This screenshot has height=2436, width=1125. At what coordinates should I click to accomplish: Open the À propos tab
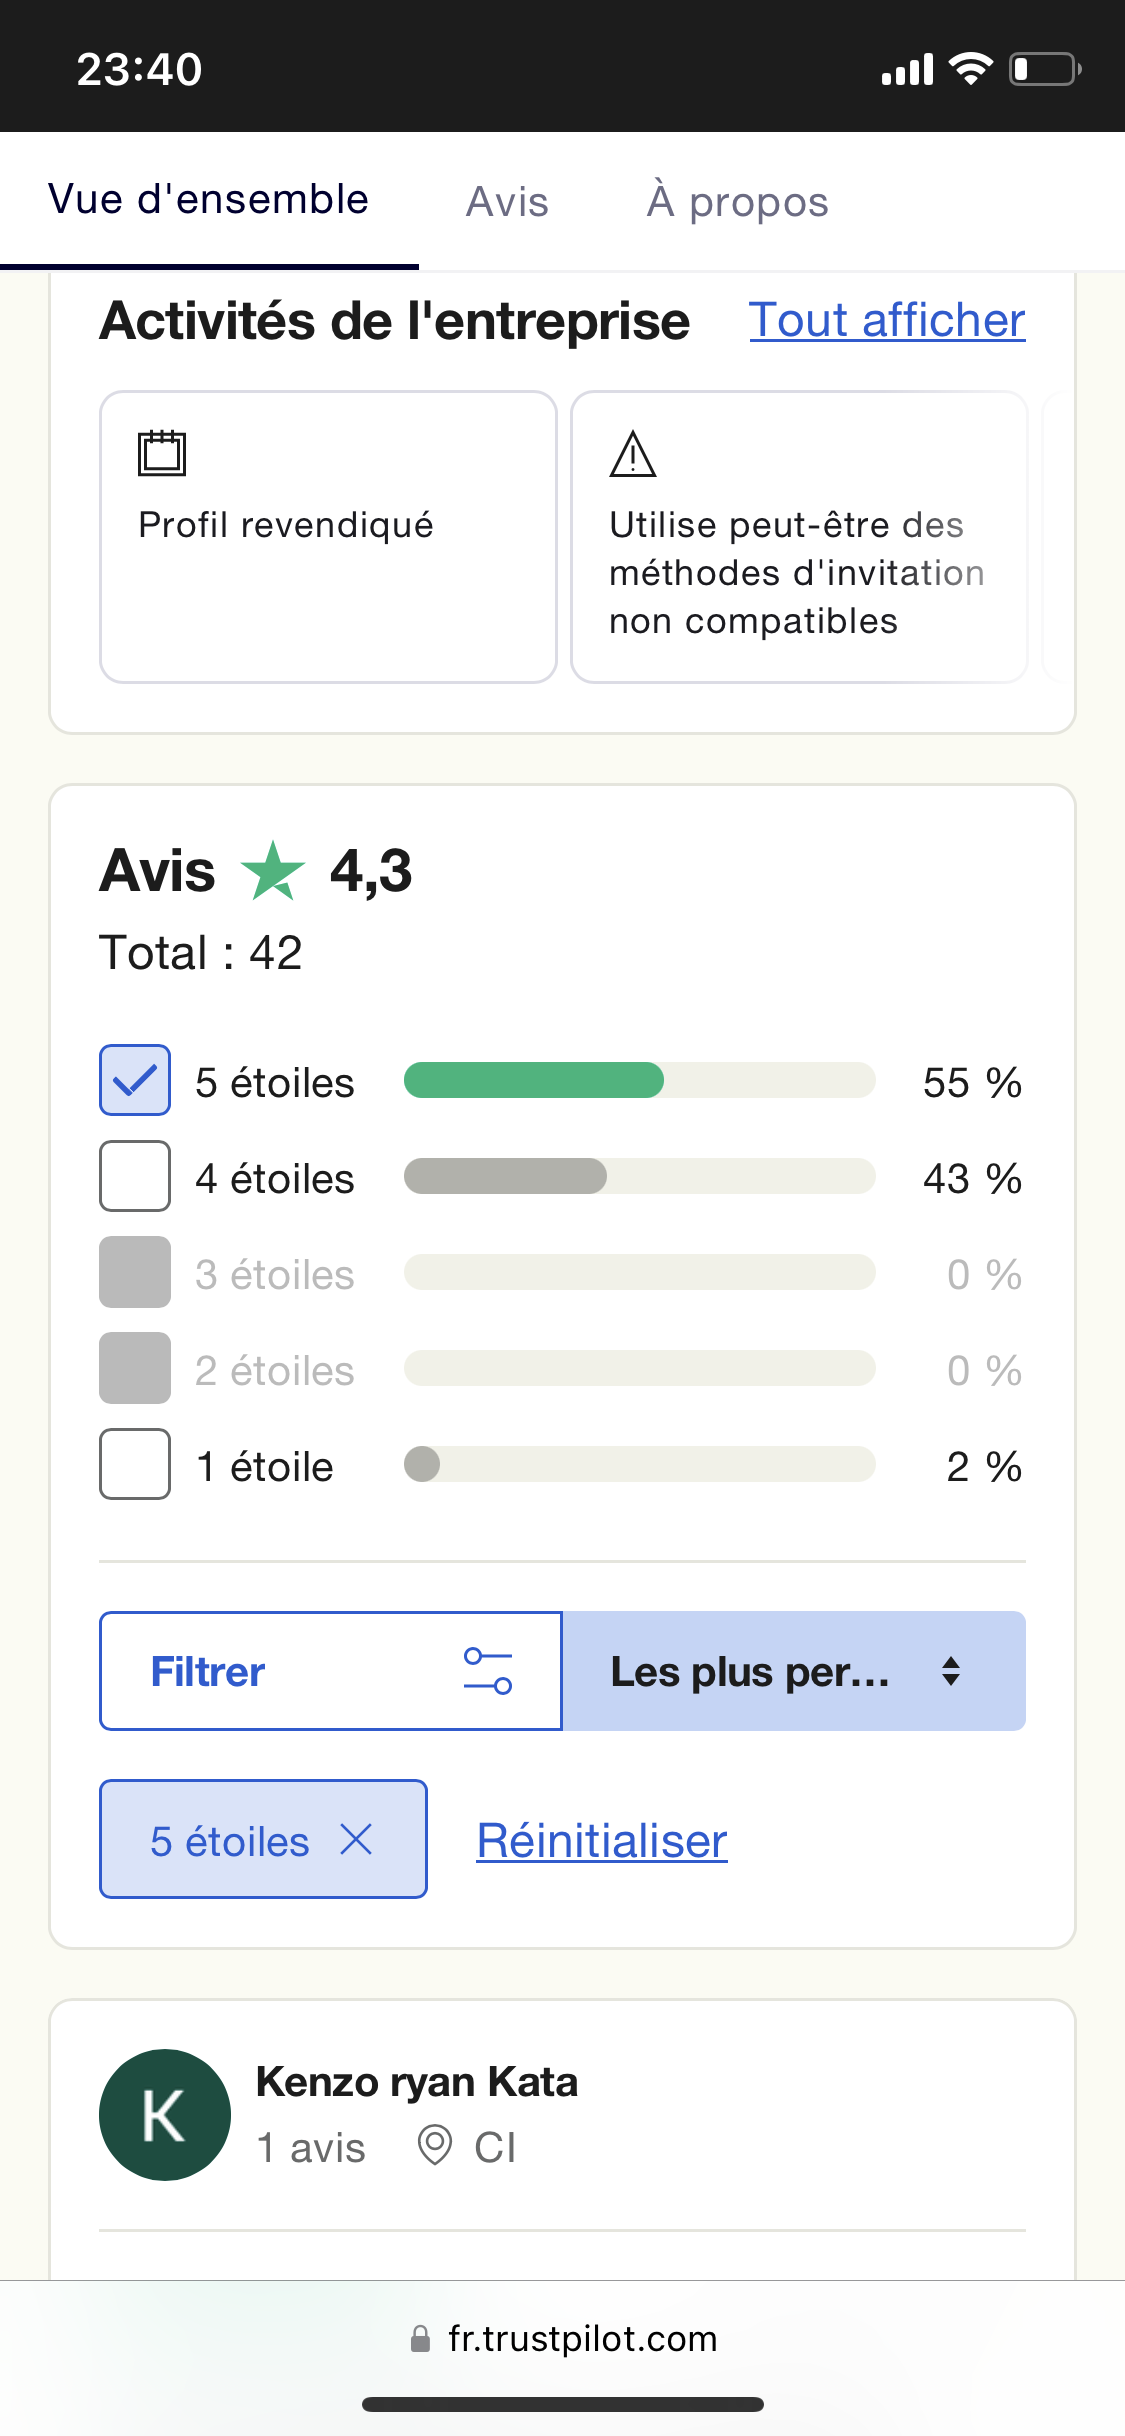[737, 202]
